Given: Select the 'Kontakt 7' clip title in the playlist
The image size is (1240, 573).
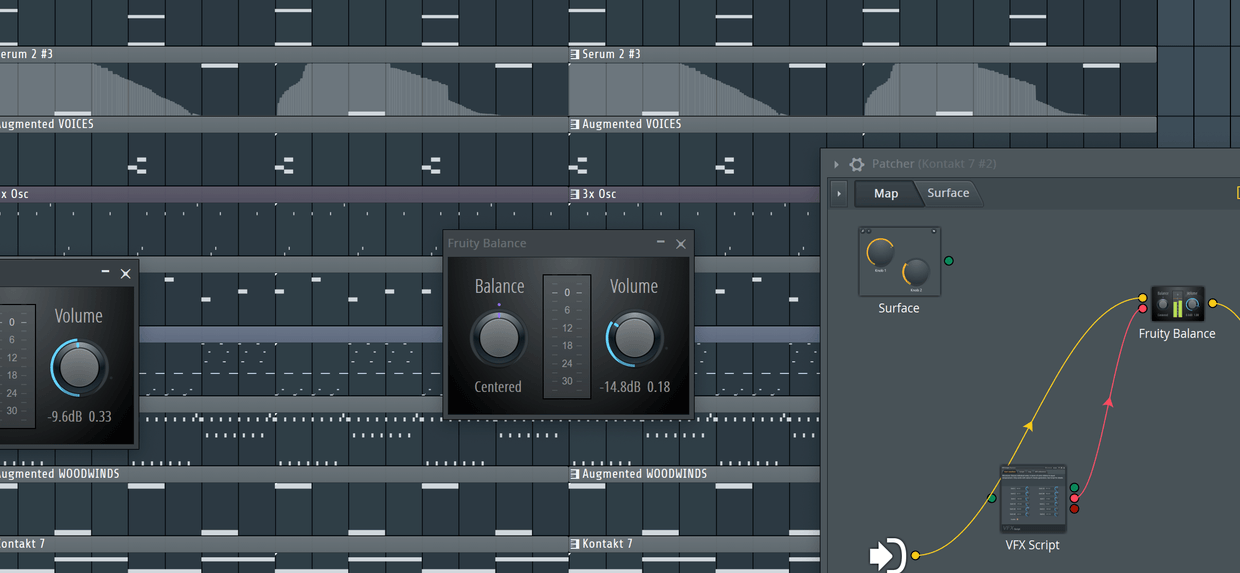Looking at the screenshot, I should [608, 544].
